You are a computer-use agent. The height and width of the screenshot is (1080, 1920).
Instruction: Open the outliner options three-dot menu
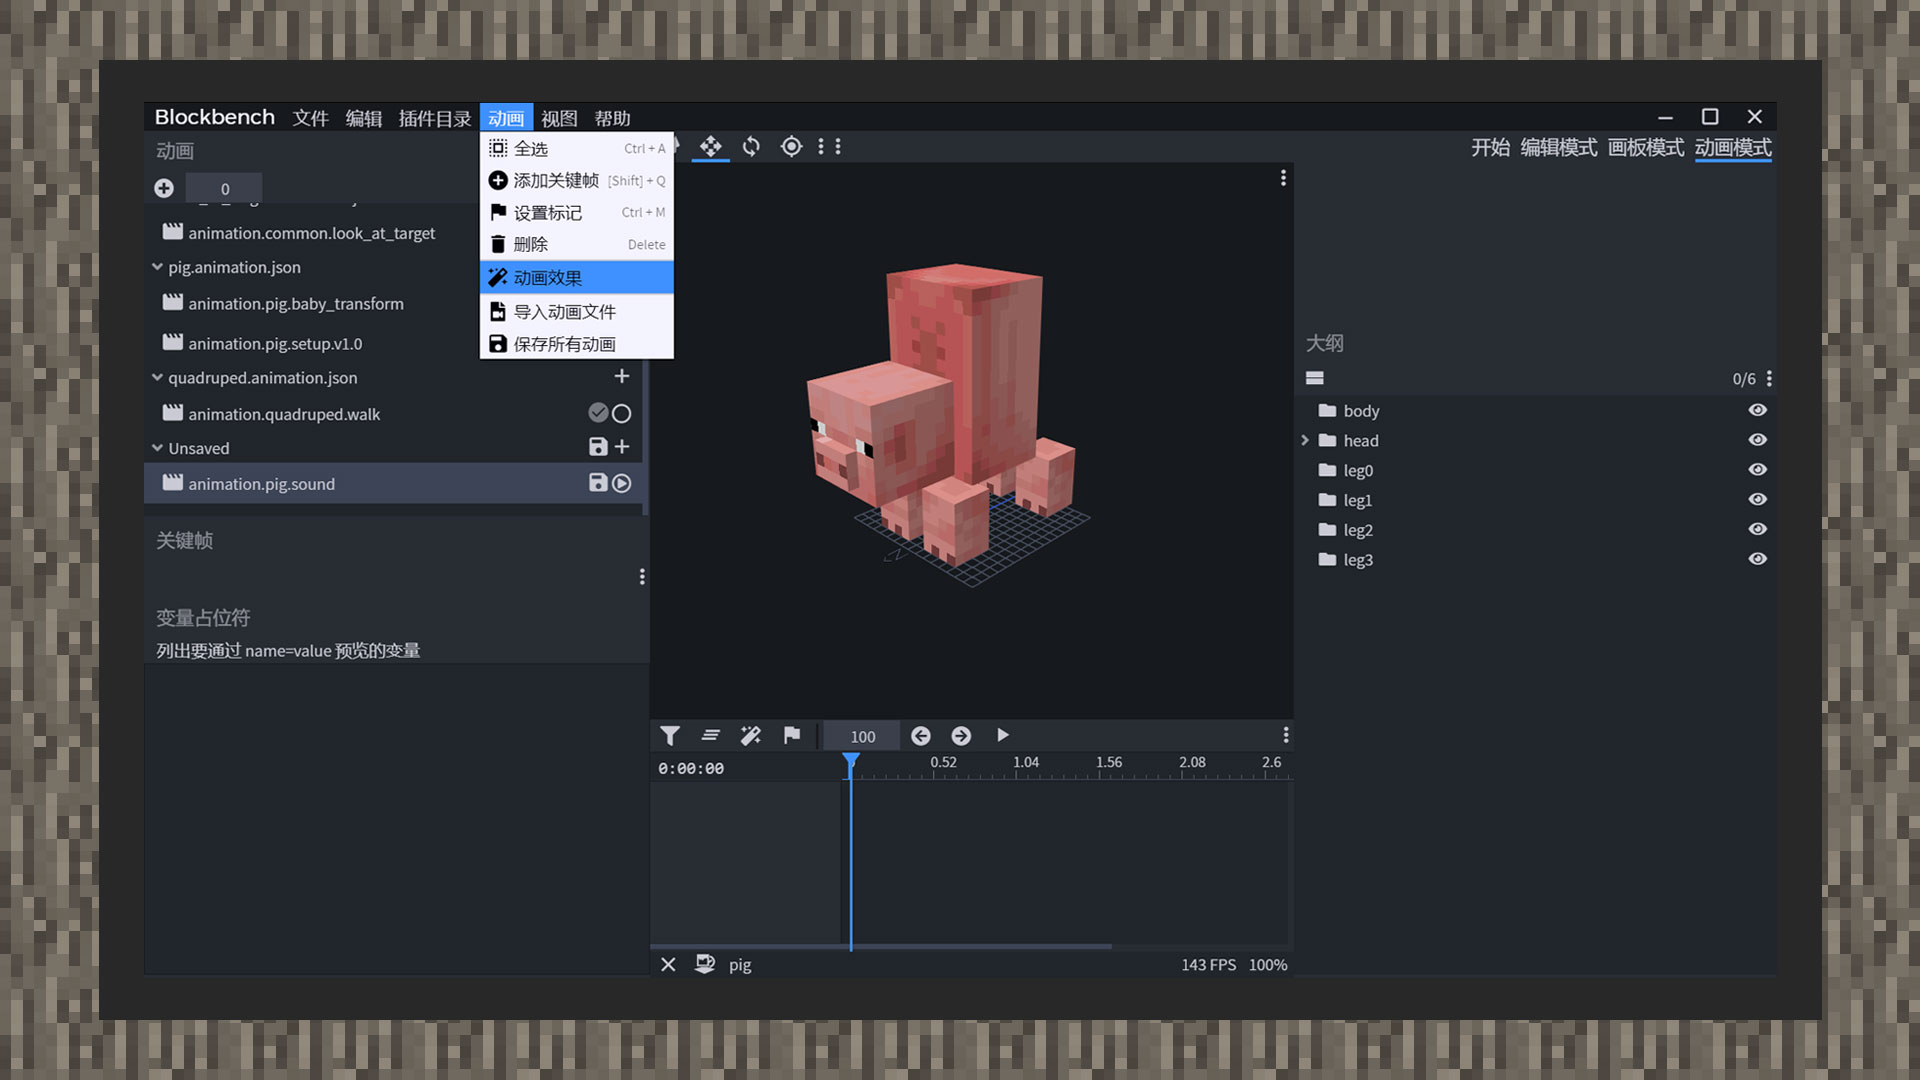pyautogui.click(x=1769, y=378)
